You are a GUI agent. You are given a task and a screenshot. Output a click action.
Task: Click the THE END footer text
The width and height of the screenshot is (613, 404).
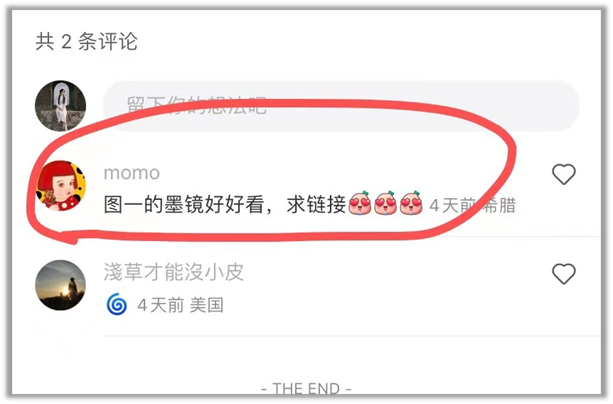(306, 388)
